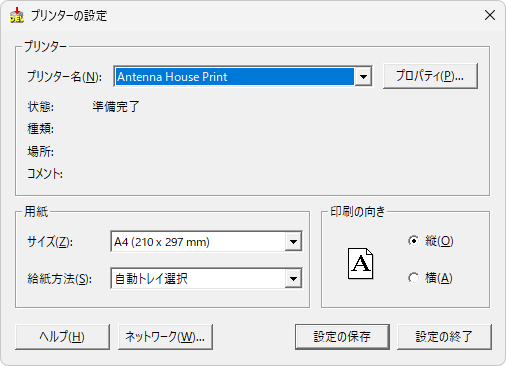Click the 用紙 group title
The height and width of the screenshot is (366, 506).
tap(36, 212)
